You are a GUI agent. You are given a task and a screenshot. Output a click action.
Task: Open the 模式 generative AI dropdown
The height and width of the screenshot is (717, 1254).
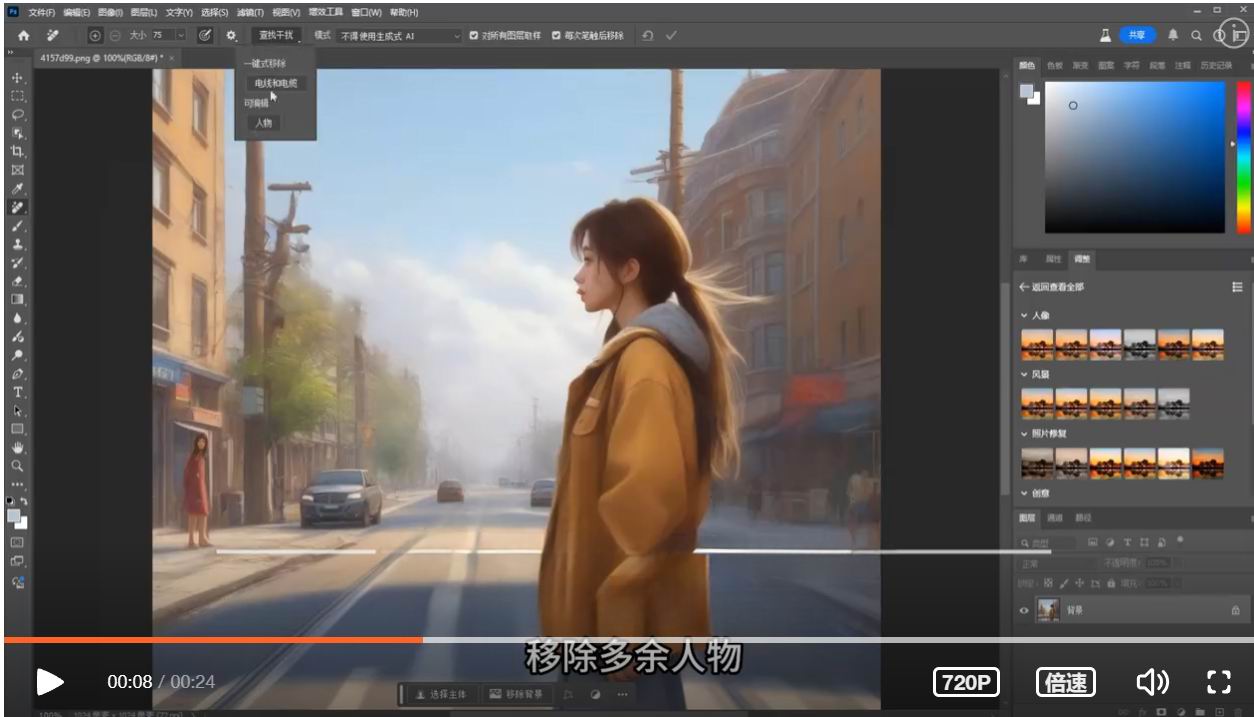pyautogui.click(x=400, y=35)
